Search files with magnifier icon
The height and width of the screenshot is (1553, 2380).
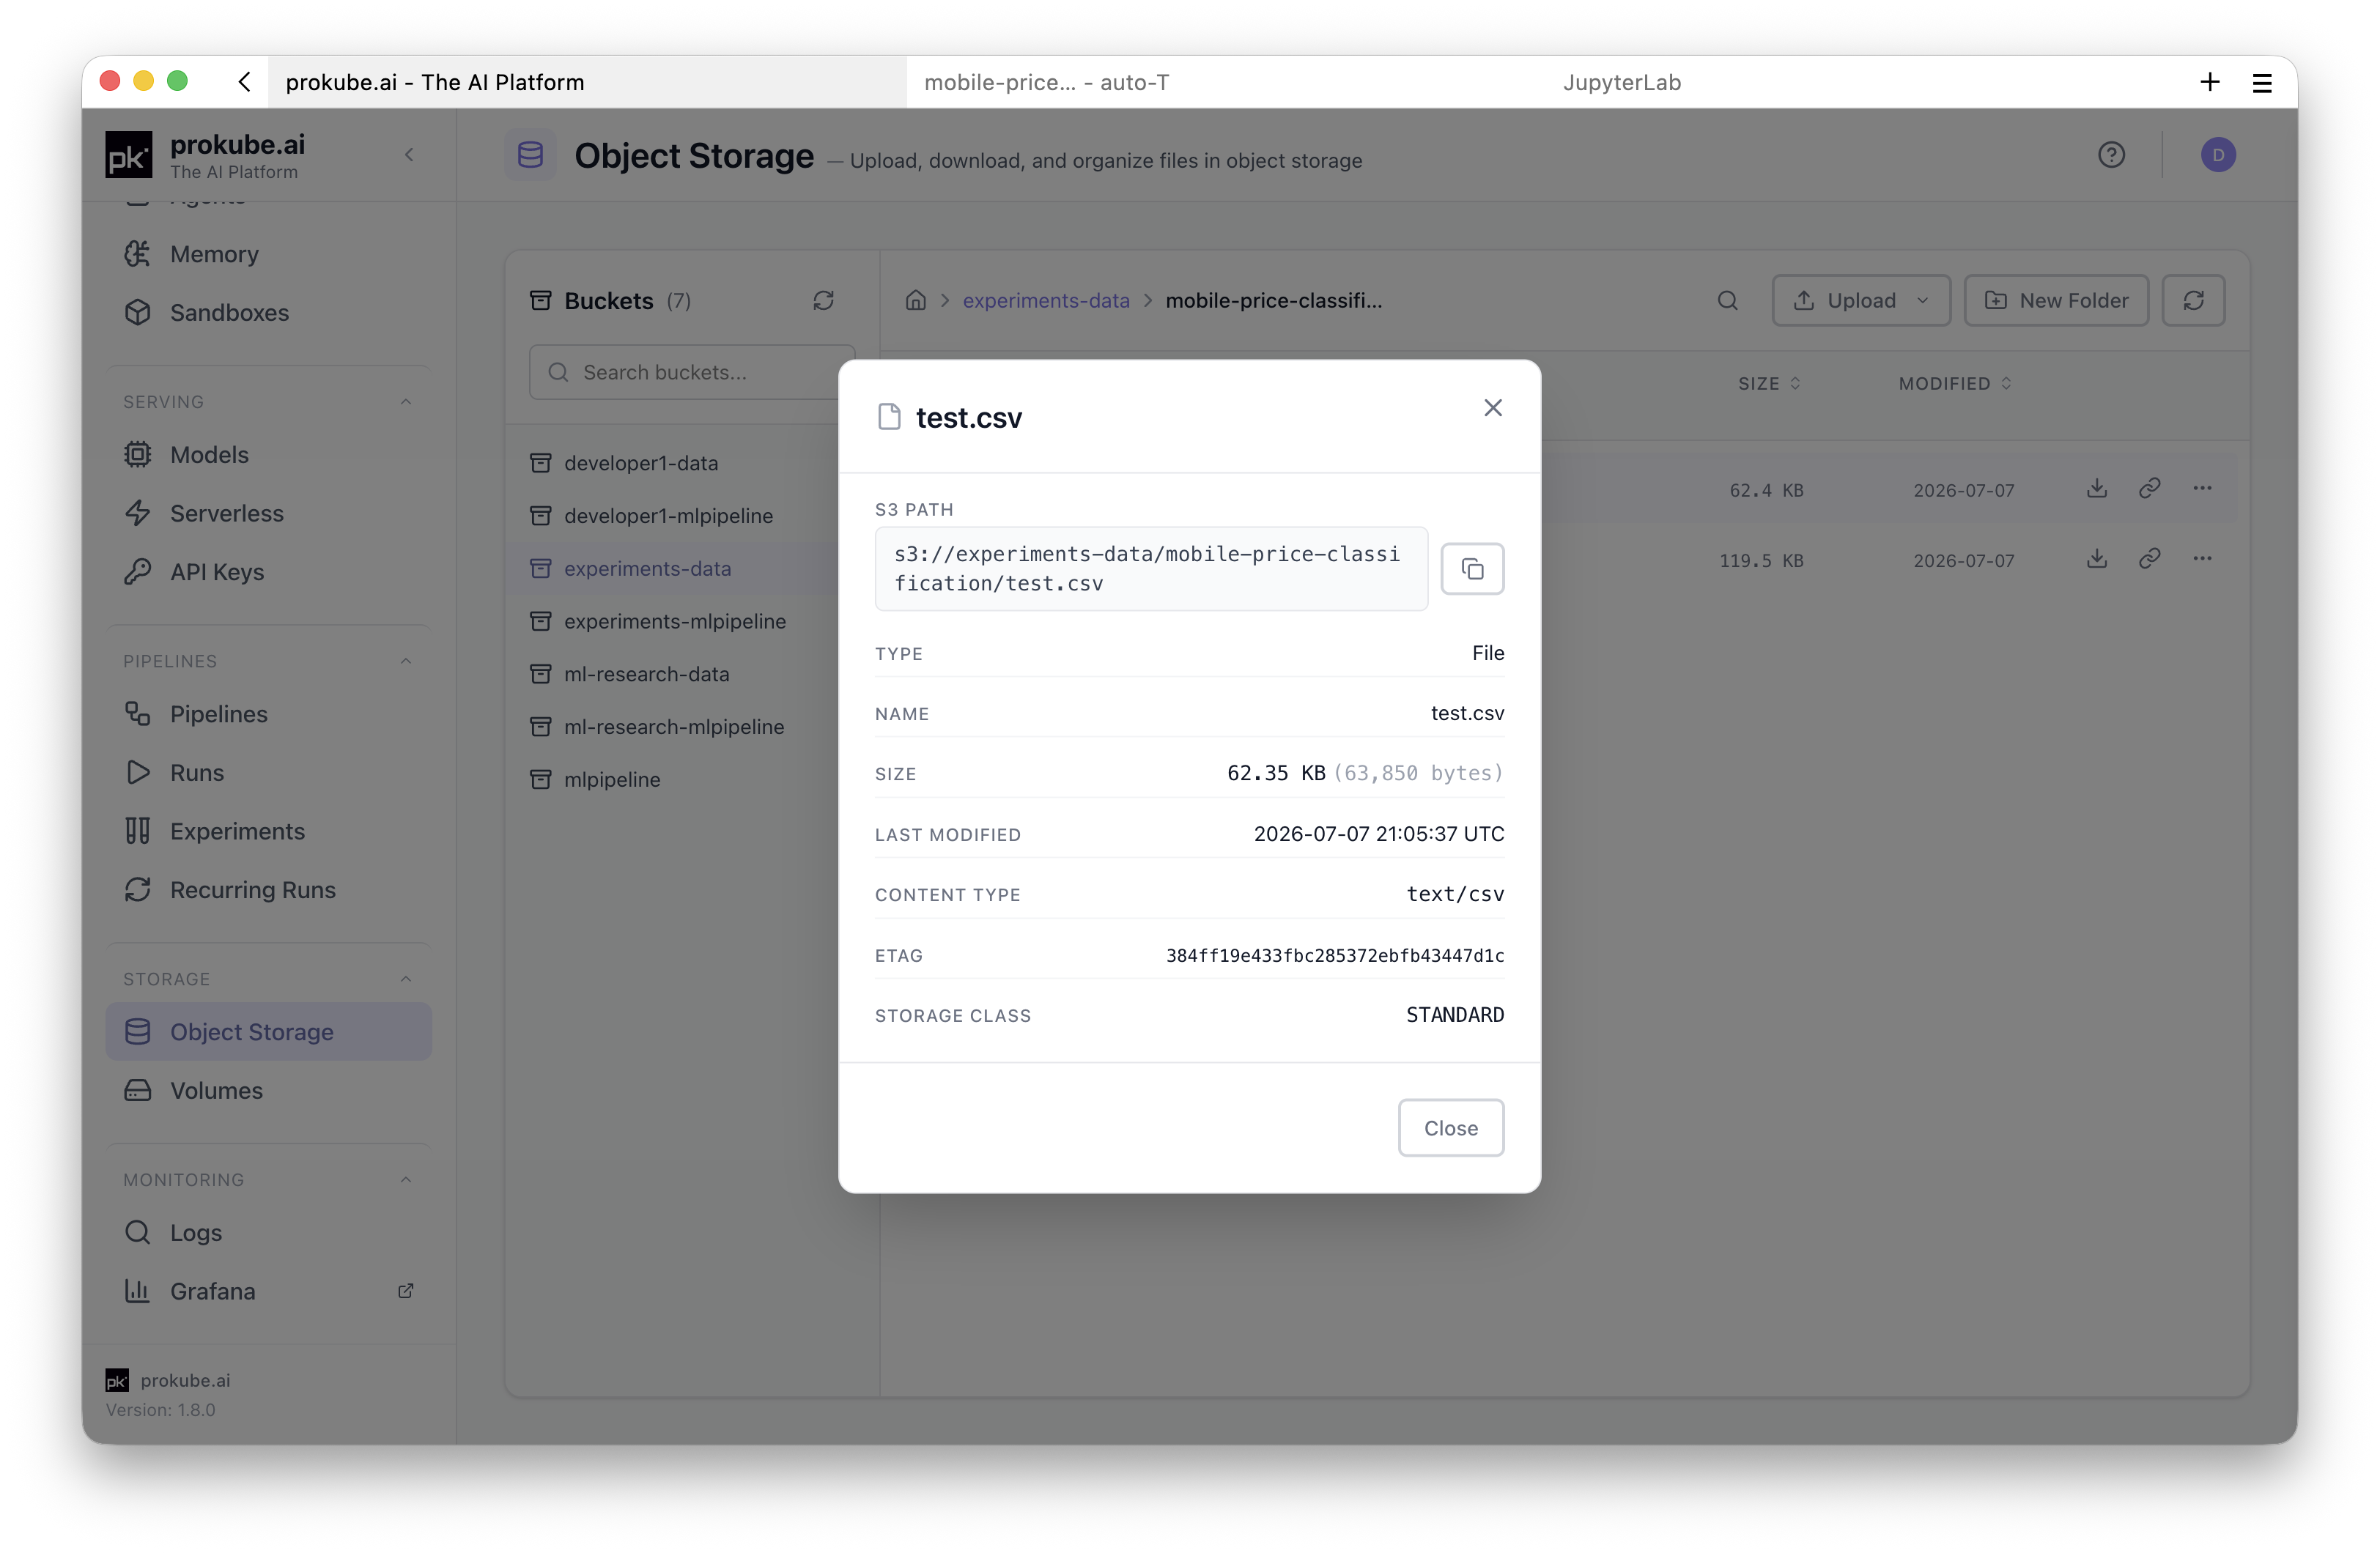[x=1727, y=300]
